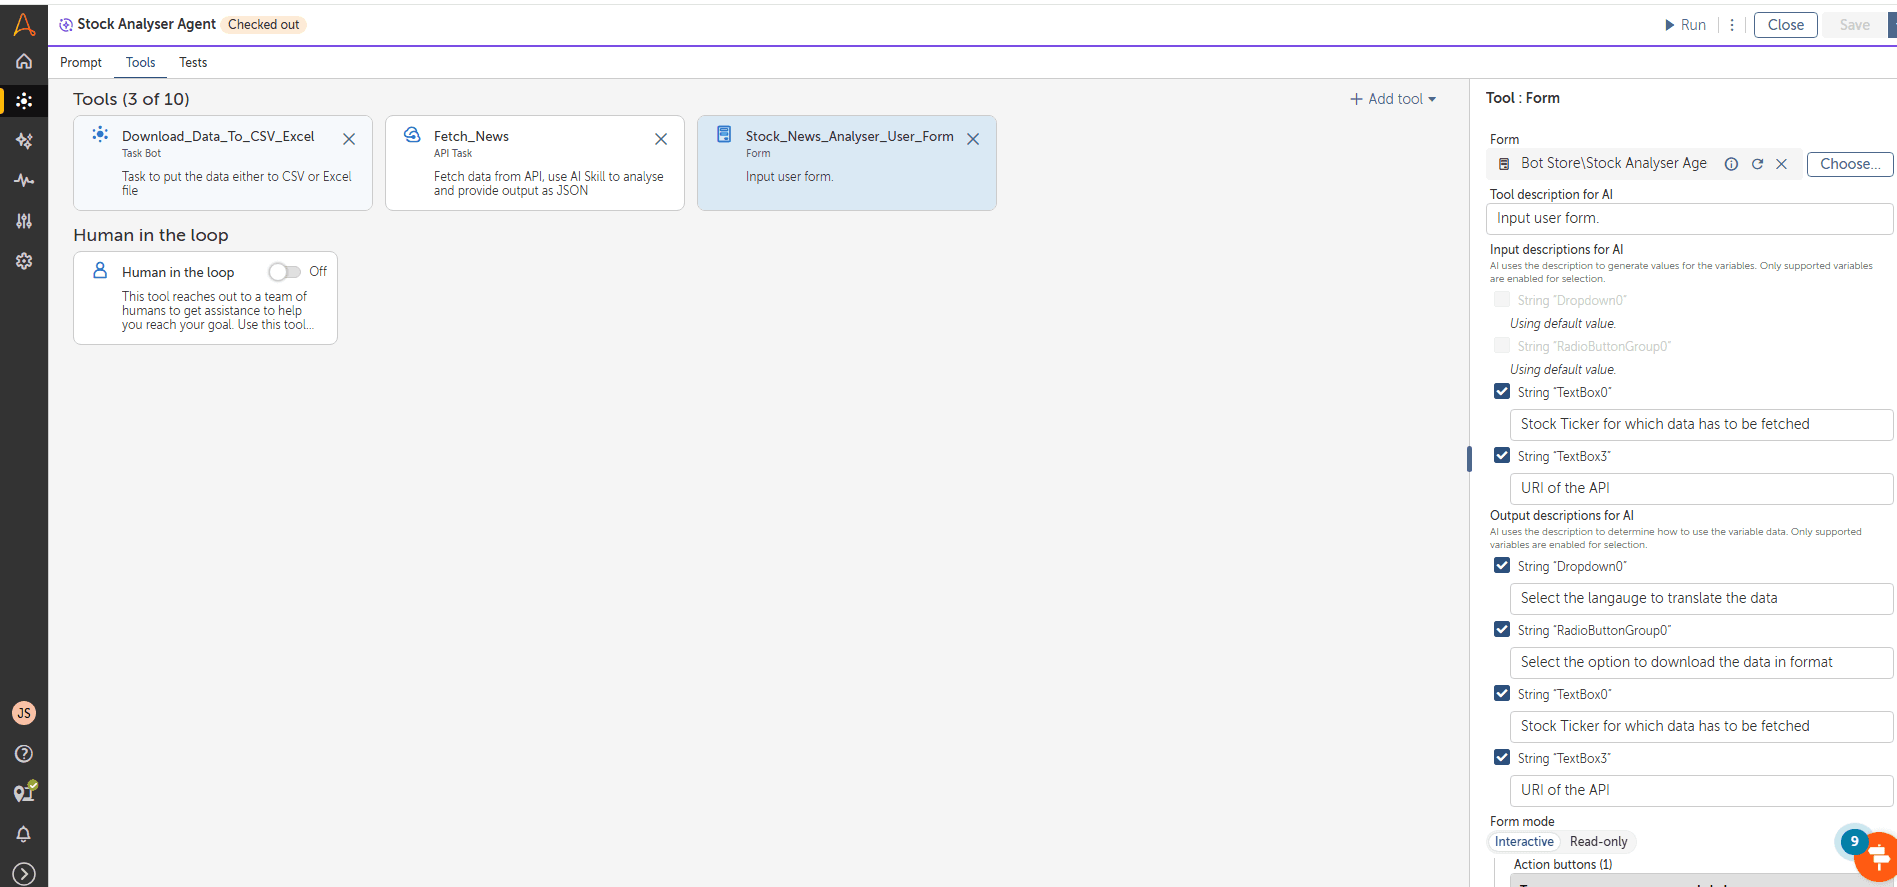Select Read-only form mode
This screenshot has width=1897, height=887.
1598,842
